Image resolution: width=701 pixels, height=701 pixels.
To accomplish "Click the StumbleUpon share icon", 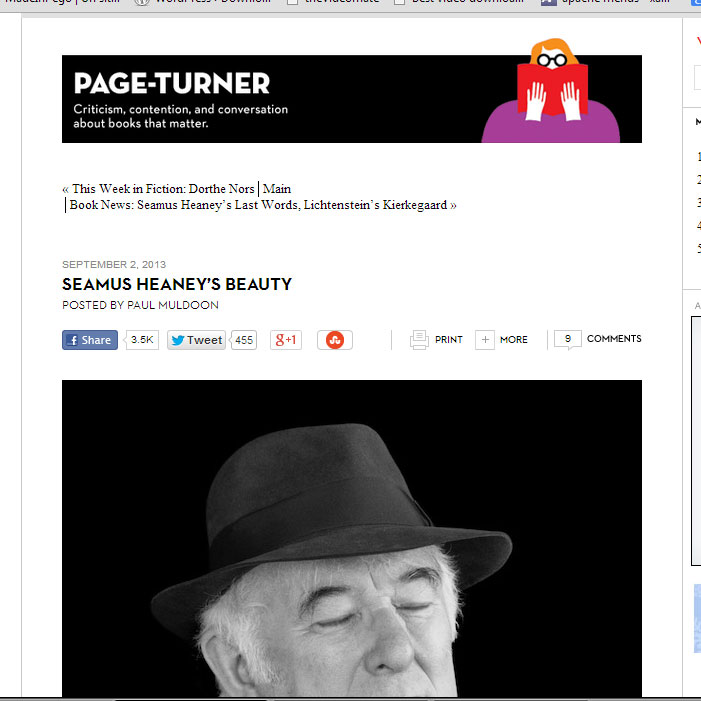I will [335, 340].
